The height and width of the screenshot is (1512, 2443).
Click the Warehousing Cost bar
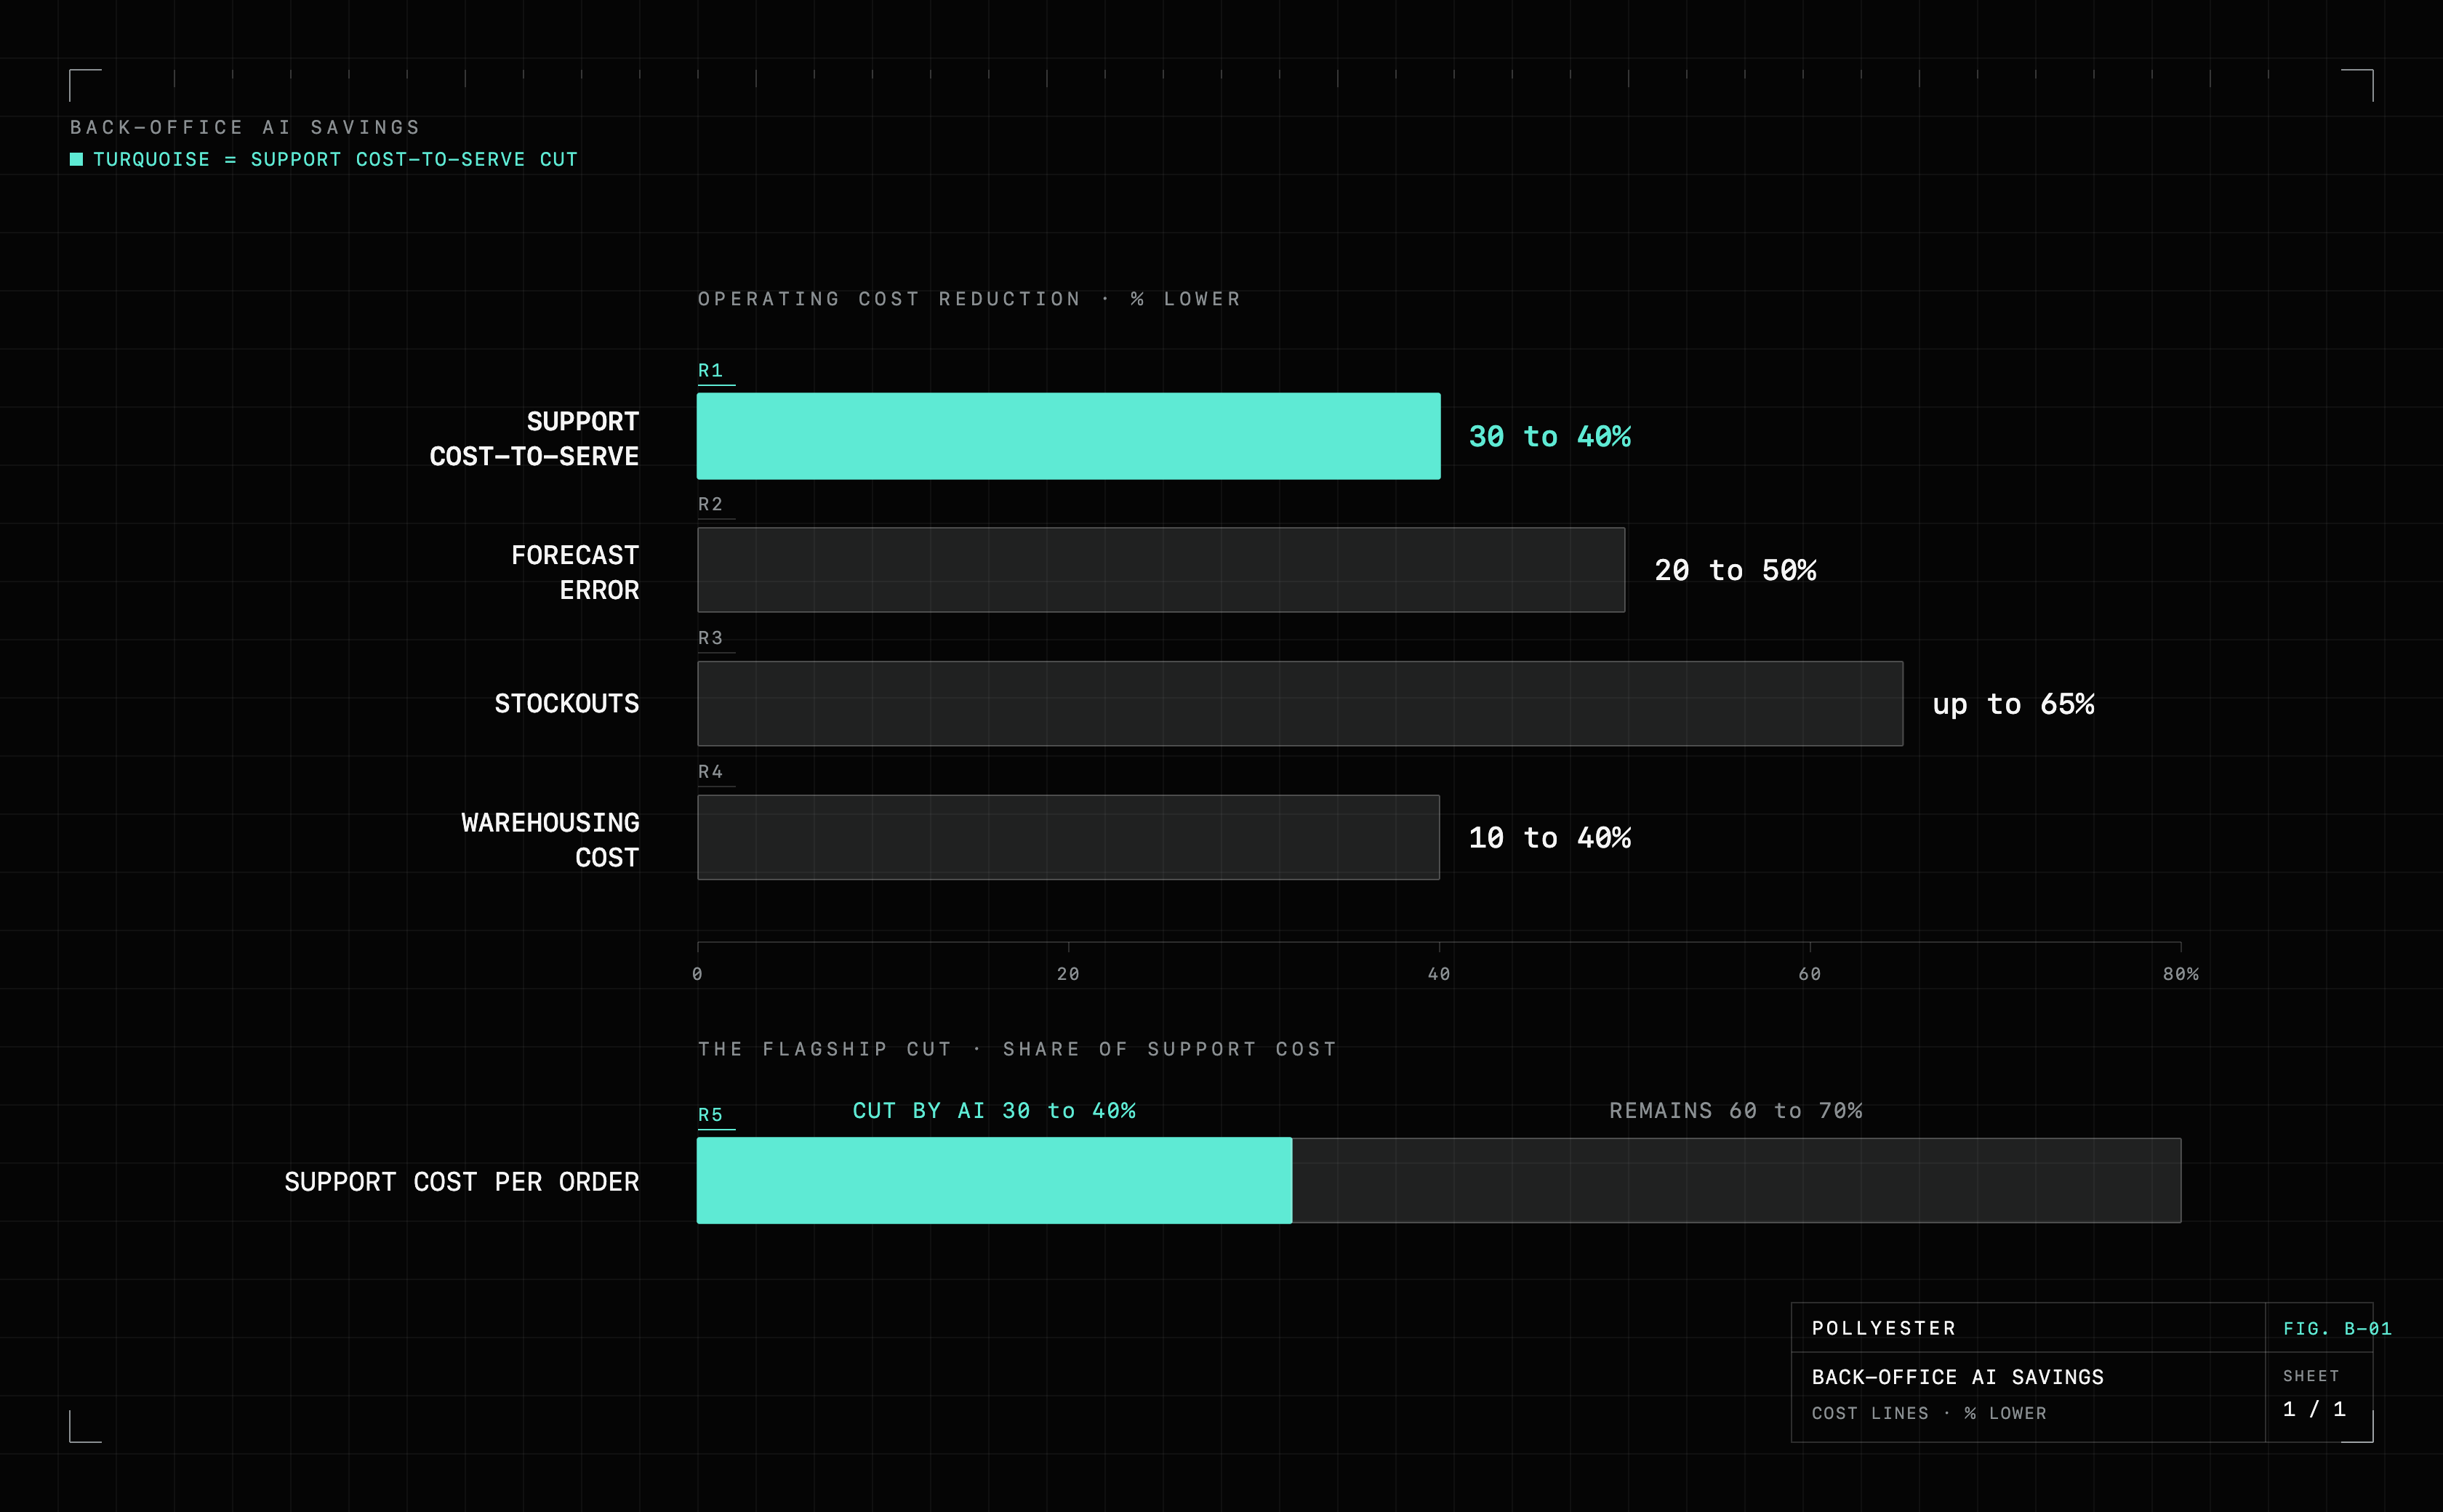(1068, 838)
